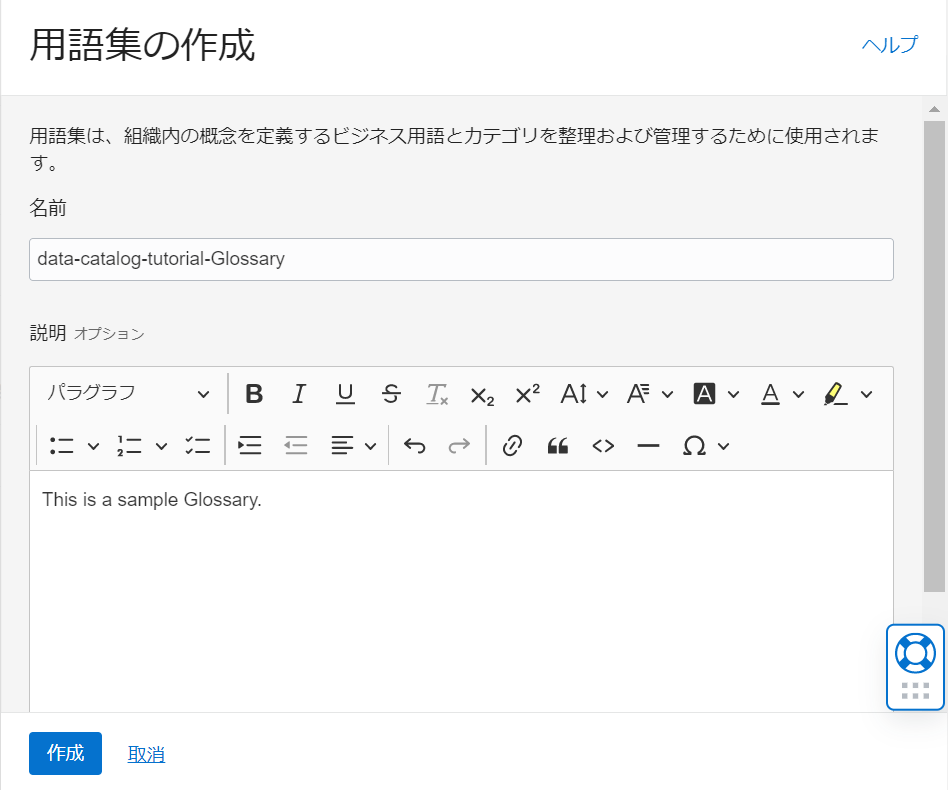
Task: Insert a block quote
Action: pos(558,446)
